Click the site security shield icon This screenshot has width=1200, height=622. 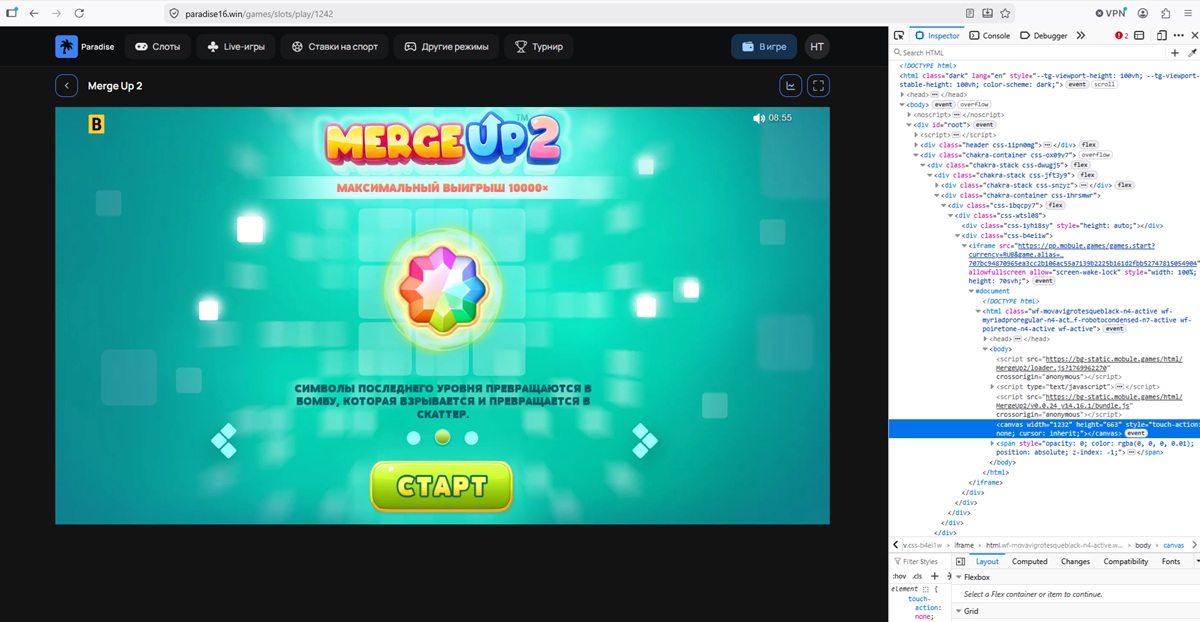point(173,13)
